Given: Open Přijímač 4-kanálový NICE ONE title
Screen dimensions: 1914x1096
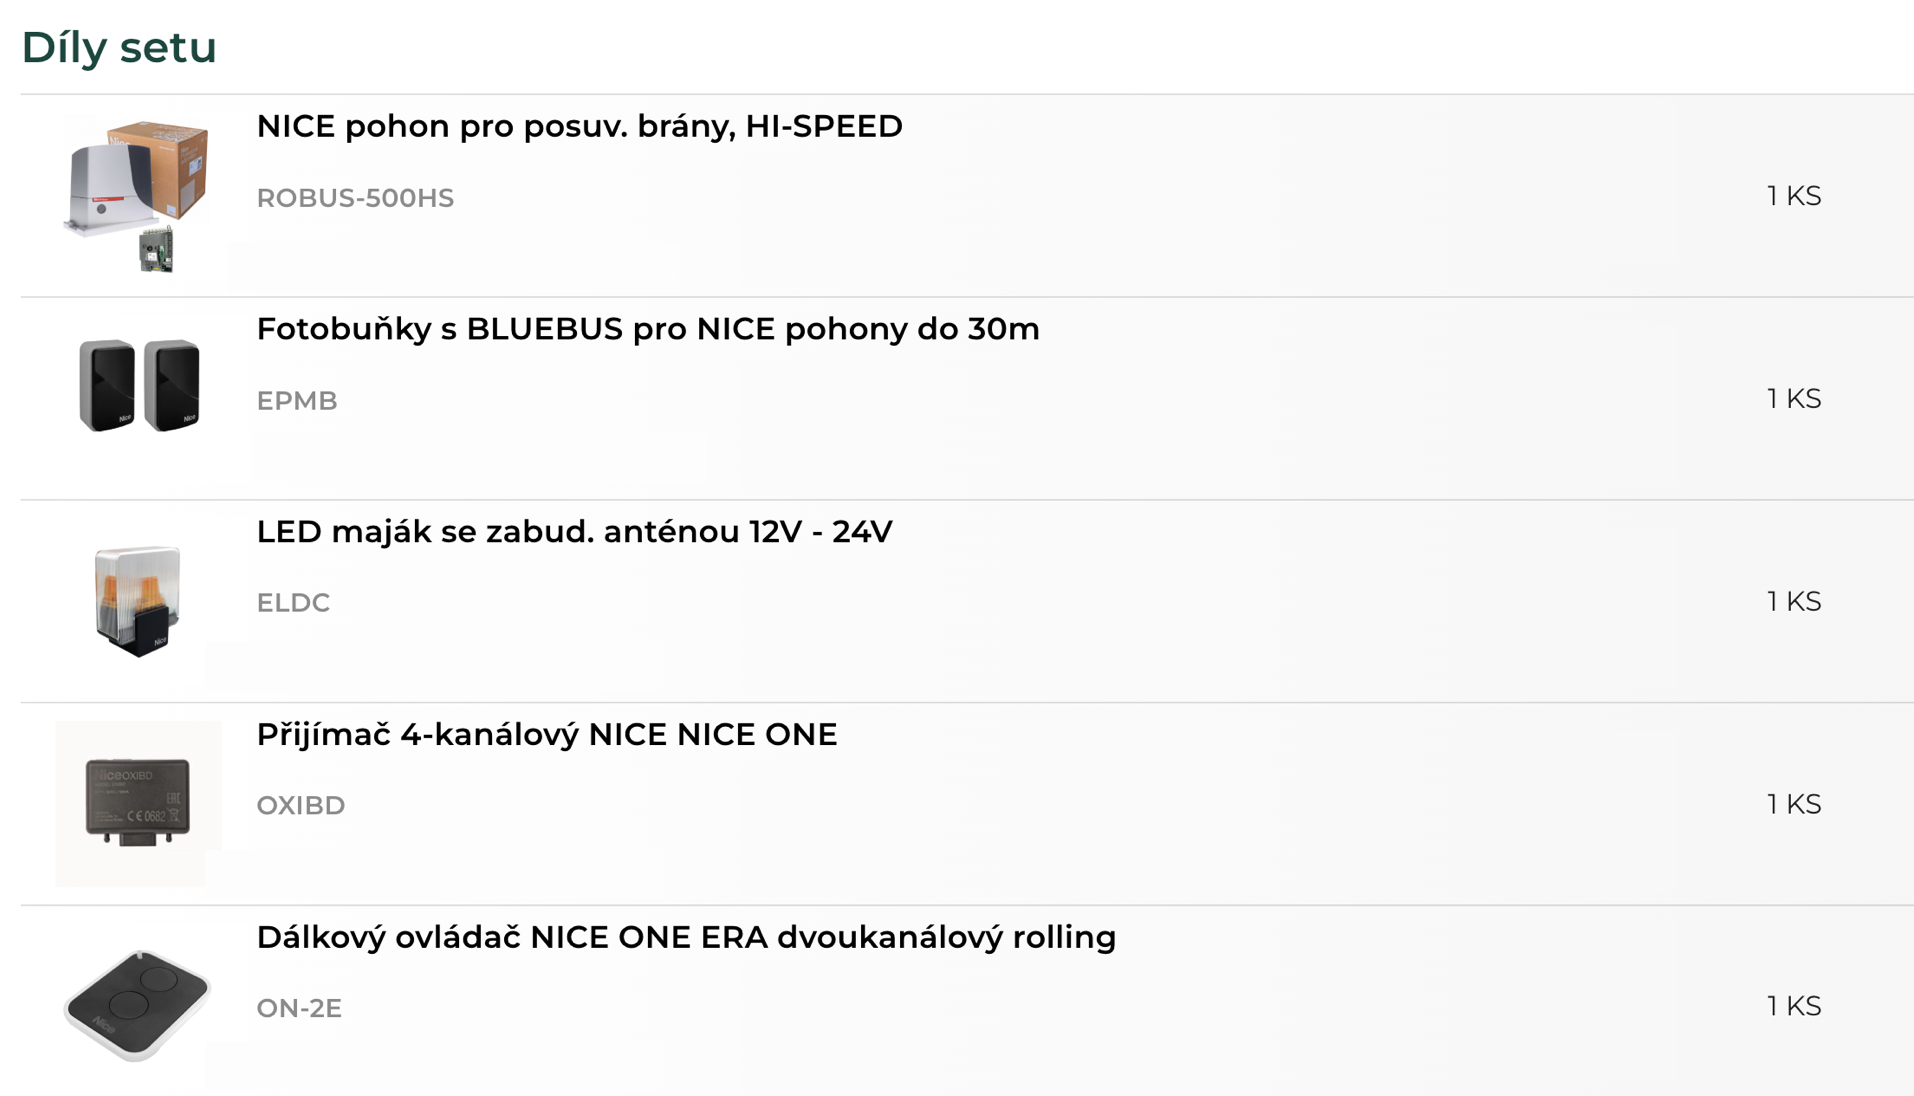Looking at the screenshot, I should point(547,735).
